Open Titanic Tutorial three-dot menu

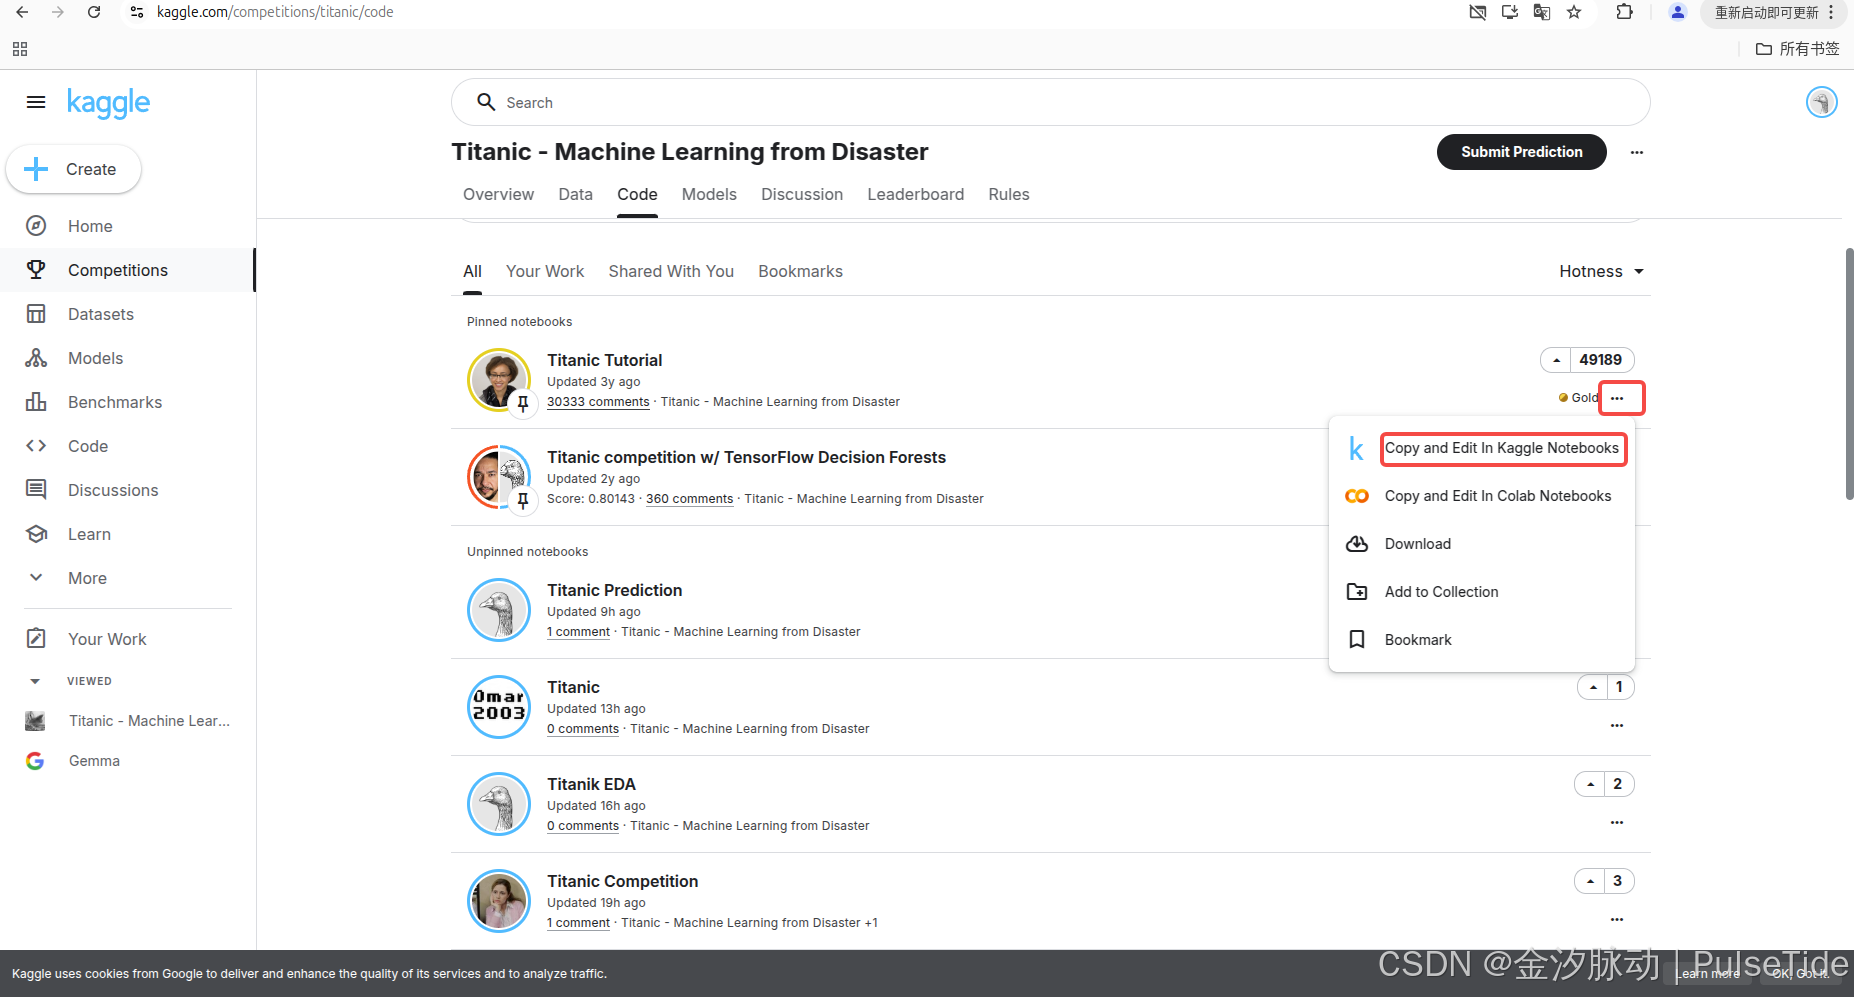pyautogui.click(x=1617, y=398)
